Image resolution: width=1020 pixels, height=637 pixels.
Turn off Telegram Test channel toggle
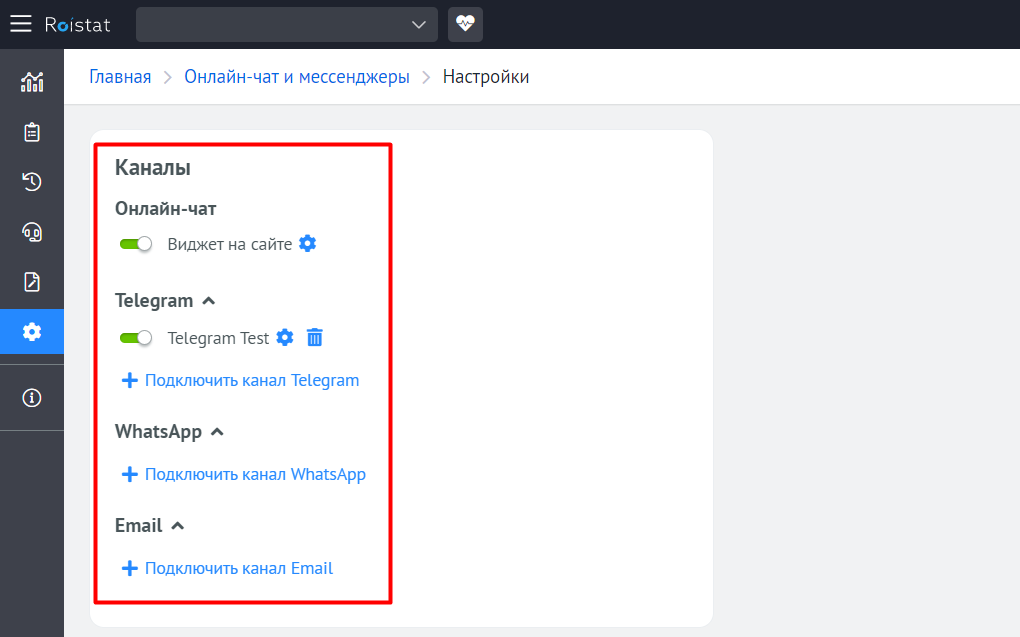[x=135, y=338]
